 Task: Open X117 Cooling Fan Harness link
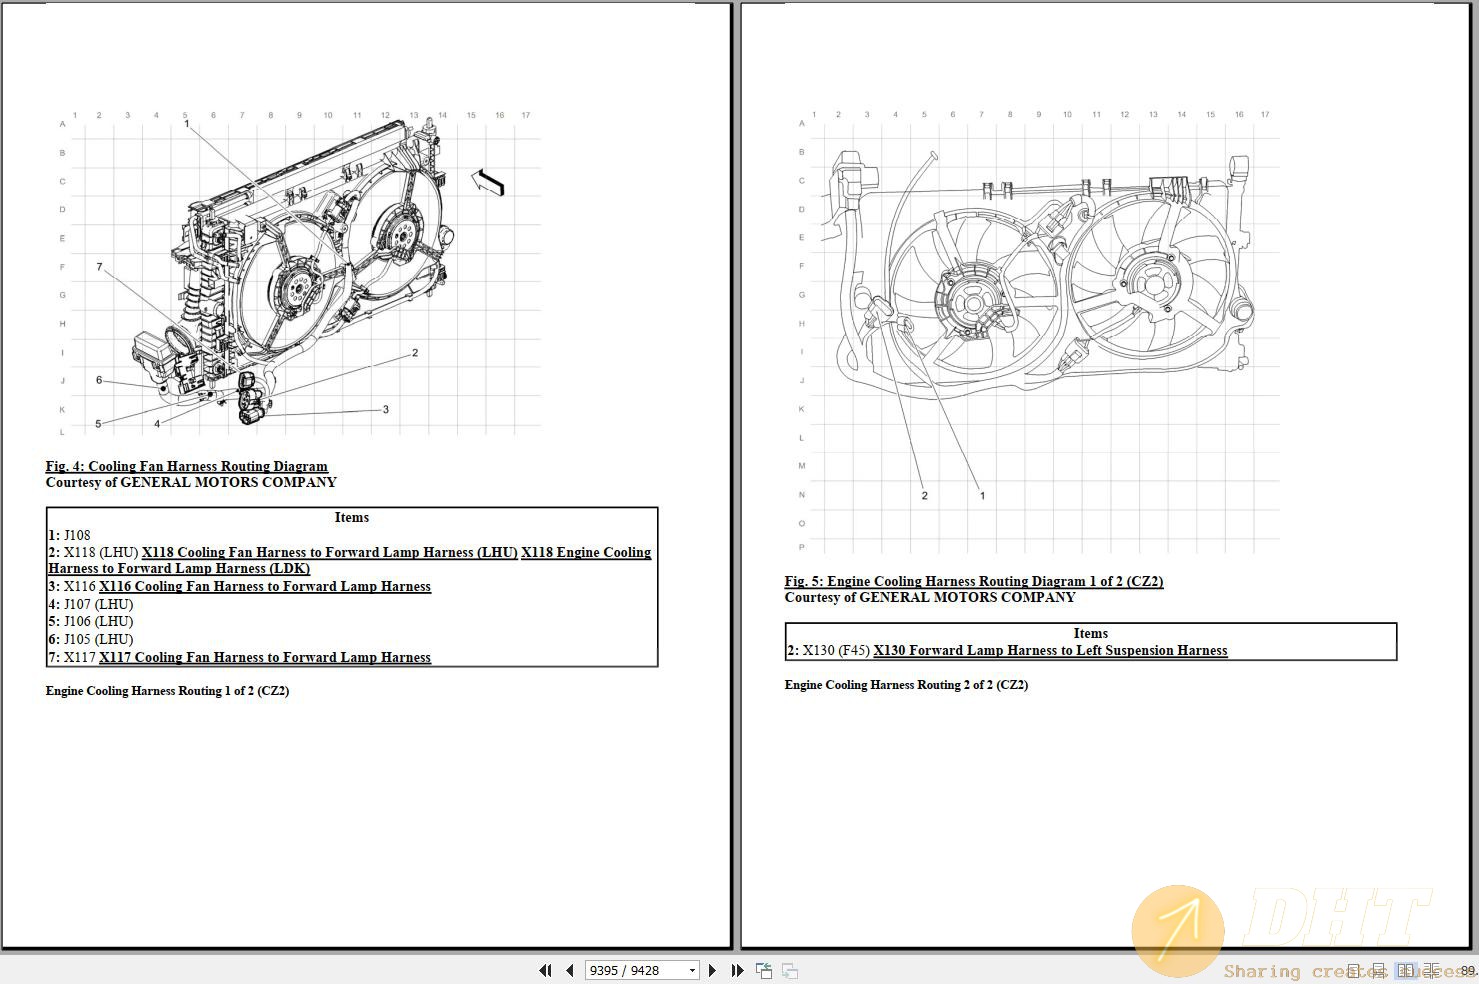tap(265, 658)
